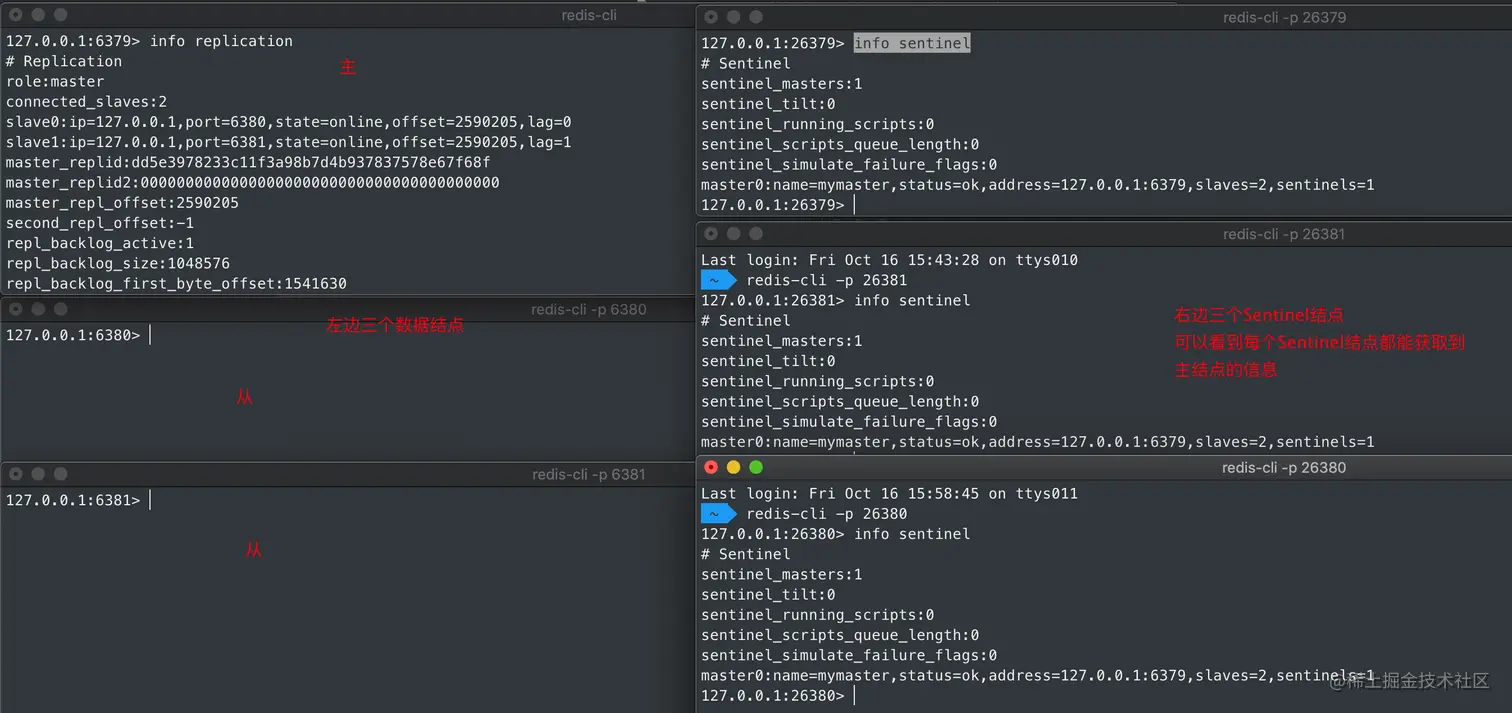Click 'info sentinel' in the 26380 window
This screenshot has height=713, width=1512.
click(x=912, y=534)
